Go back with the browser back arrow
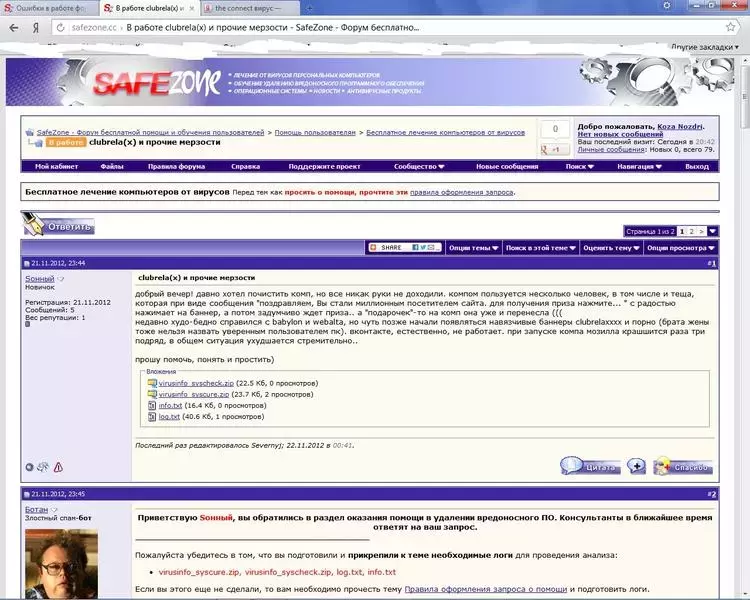 point(14,28)
